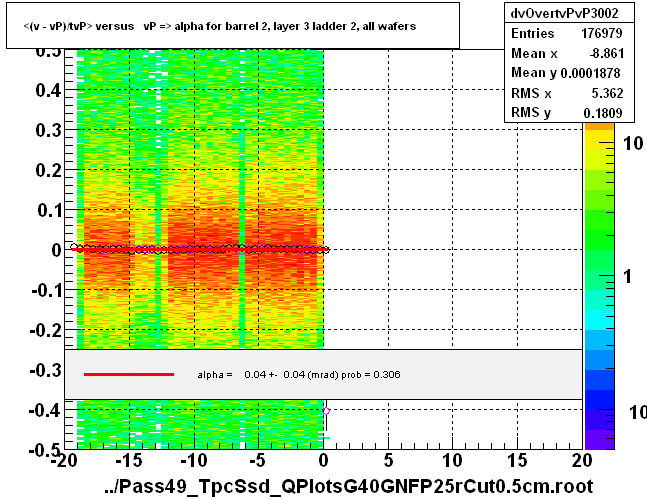Screen dimensions: 647x499
Task: Click the y-axis label -0.3
Action: (x=46, y=371)
